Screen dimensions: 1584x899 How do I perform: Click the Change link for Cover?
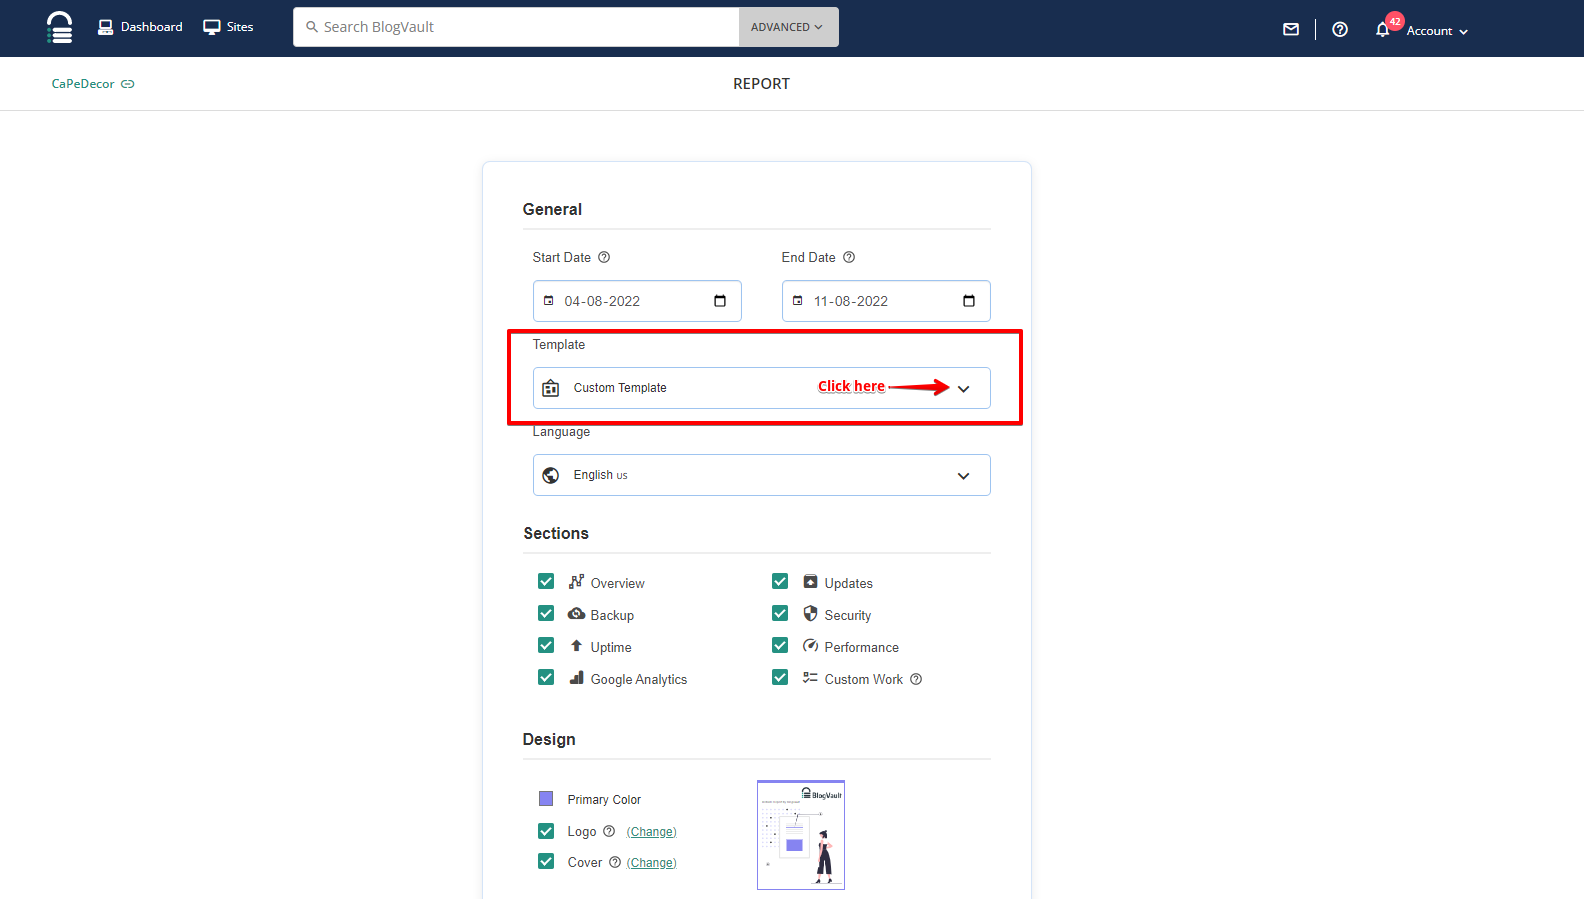click(652, 863)
